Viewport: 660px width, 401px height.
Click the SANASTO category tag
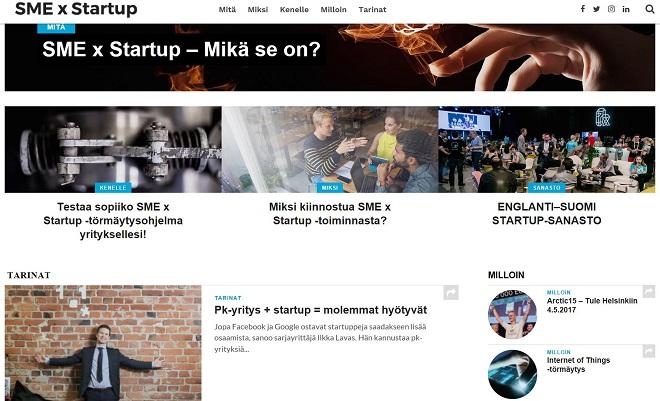(x=547, y=188)
